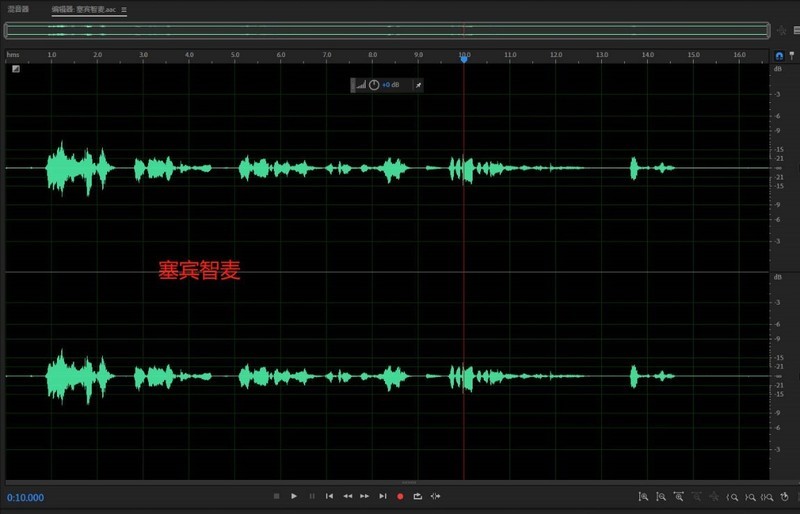
Task: Zoom out amplitude icon
Action: [661, 496]
